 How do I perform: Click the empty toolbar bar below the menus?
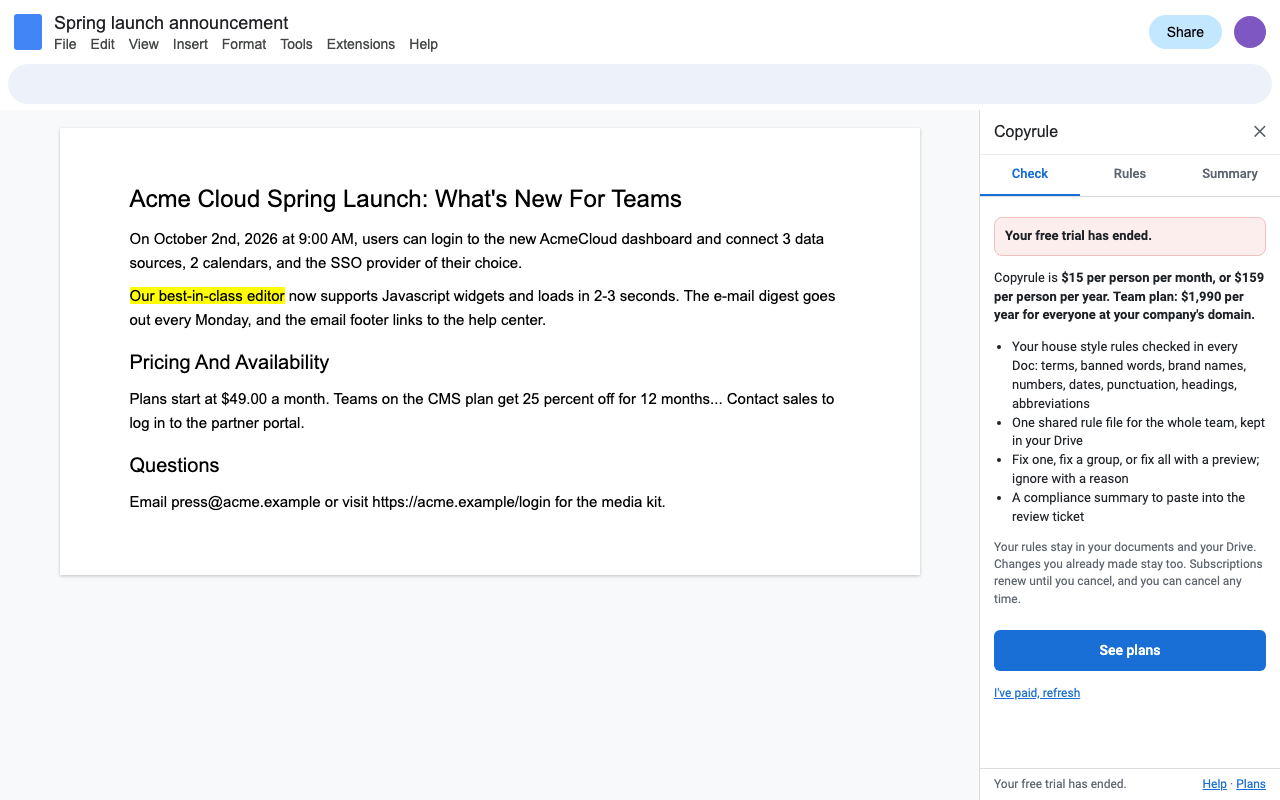[640, 84]
